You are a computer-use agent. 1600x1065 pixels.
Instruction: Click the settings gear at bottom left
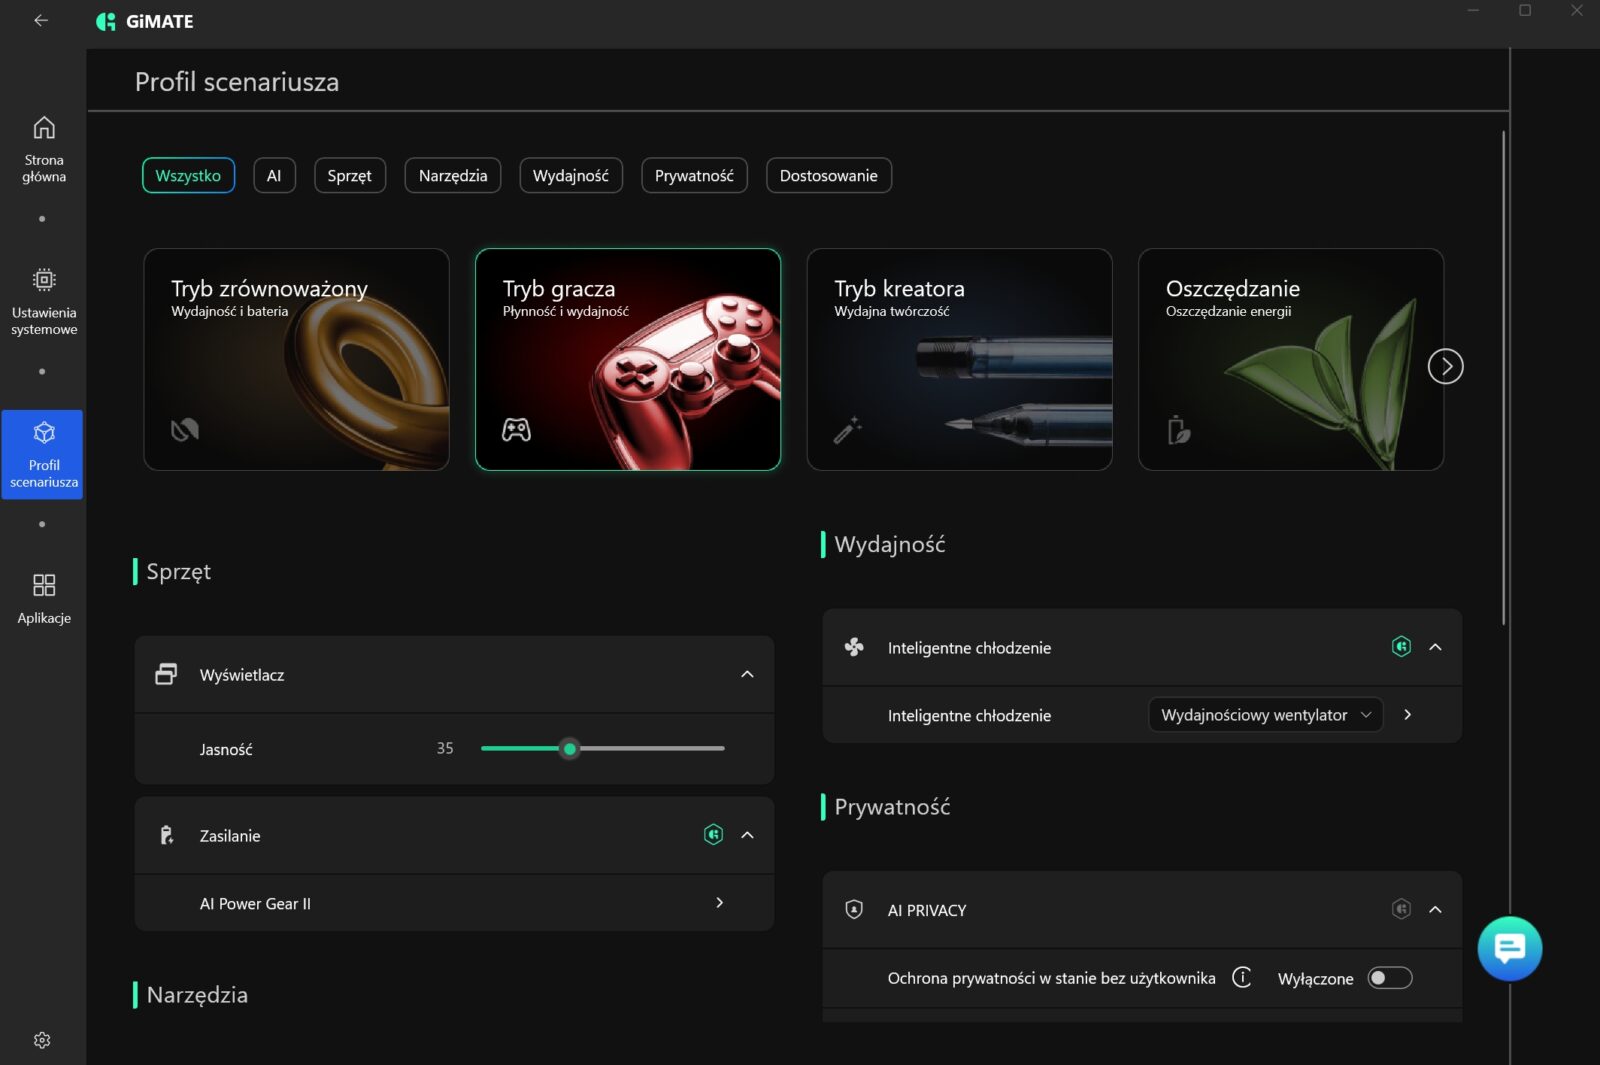click(42, 1040)
